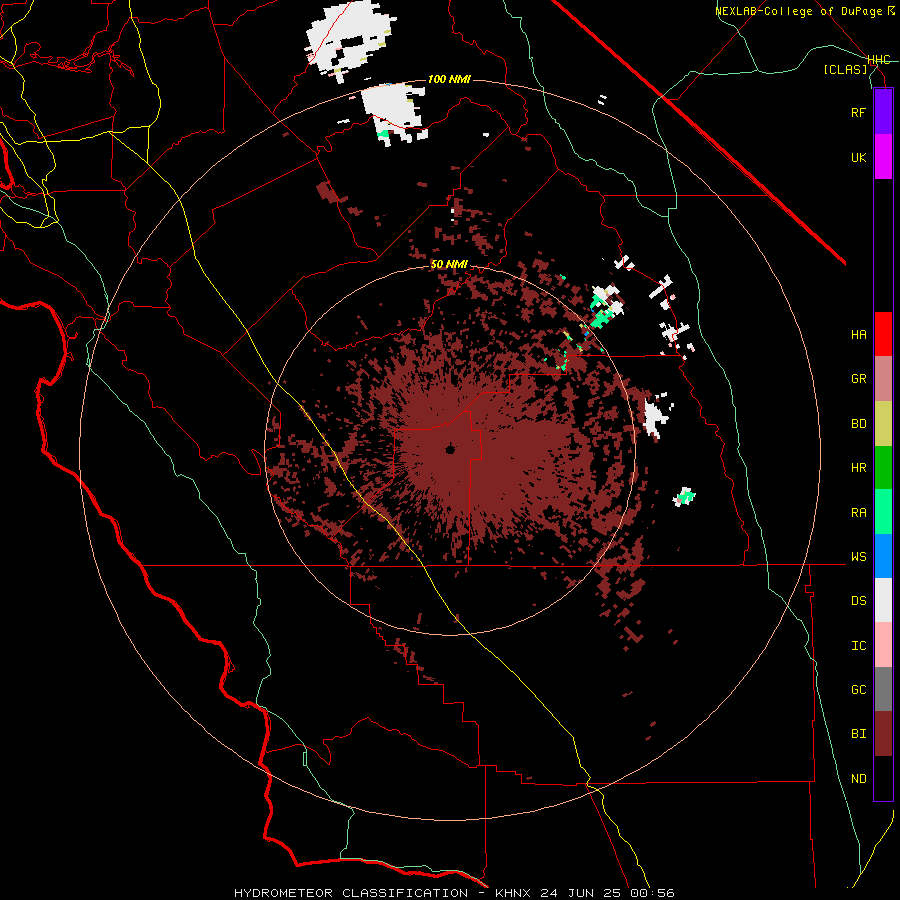
Task: Click the RA legend label
Action: tap(858, 512)
